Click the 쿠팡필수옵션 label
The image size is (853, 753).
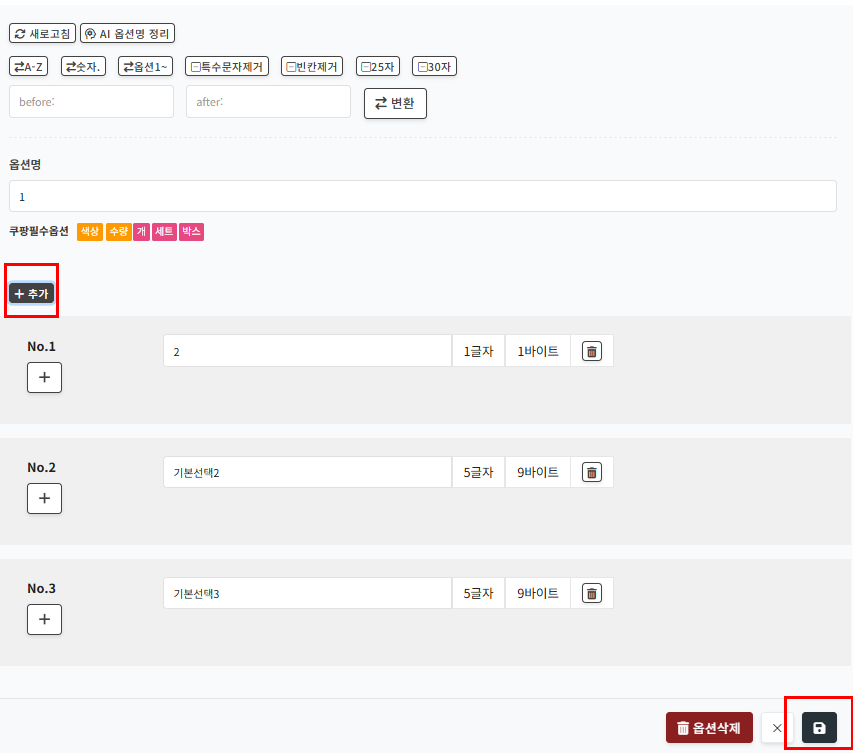[39, 231]
